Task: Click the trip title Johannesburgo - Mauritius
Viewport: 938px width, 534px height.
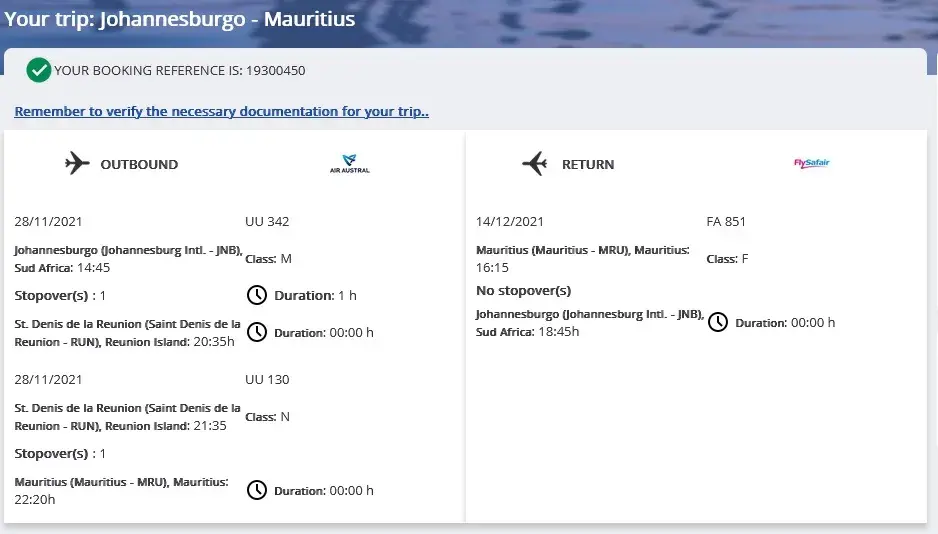Action: click(227, 18)
